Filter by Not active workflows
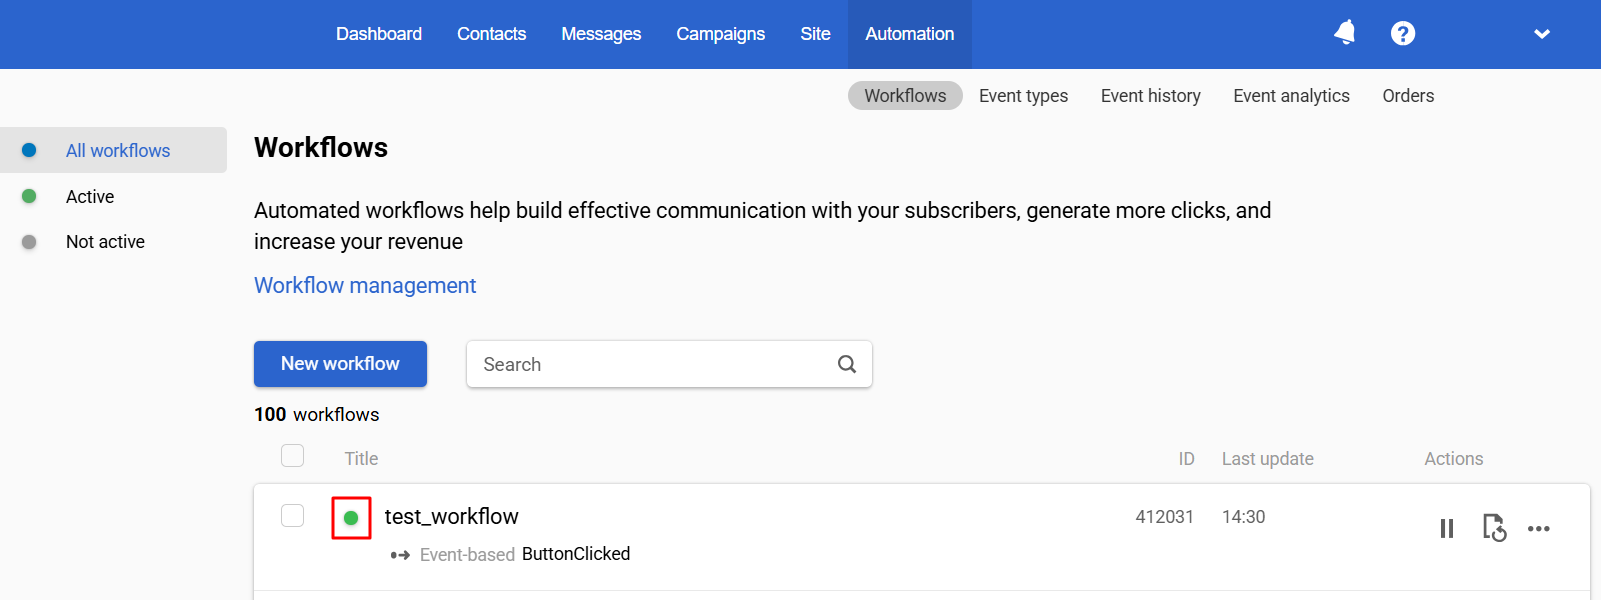Image resolution: width=1601 pixels, height=600 pixels. tap(105, 241)
